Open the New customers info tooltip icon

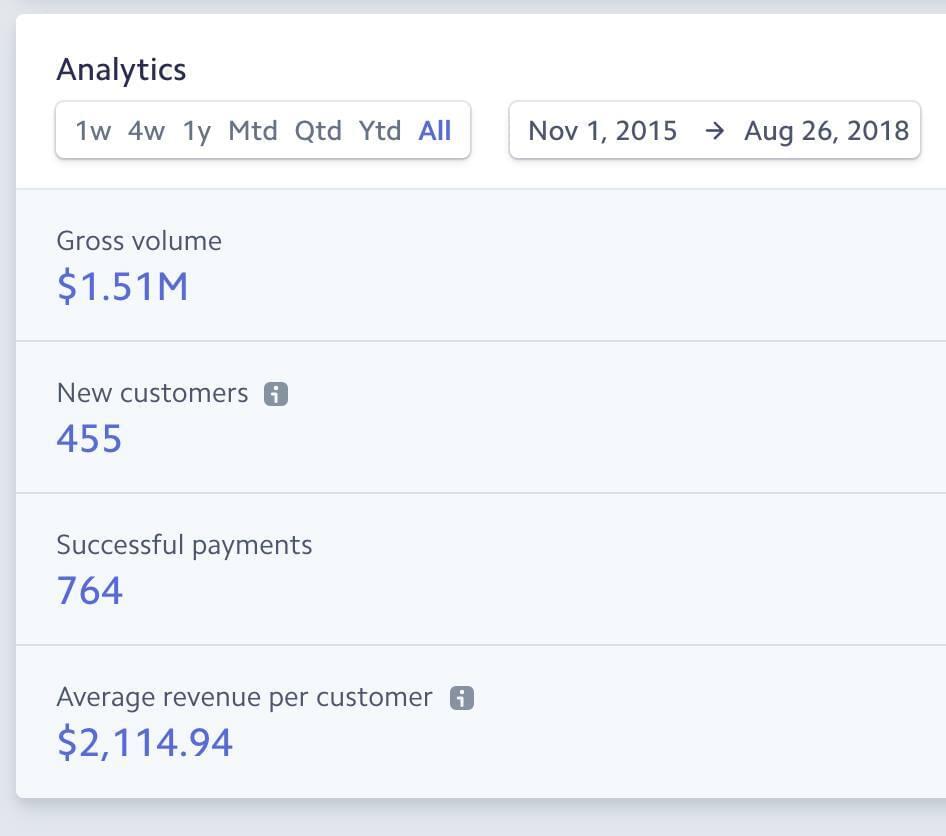pyautogui.click(x=276, y=394)
